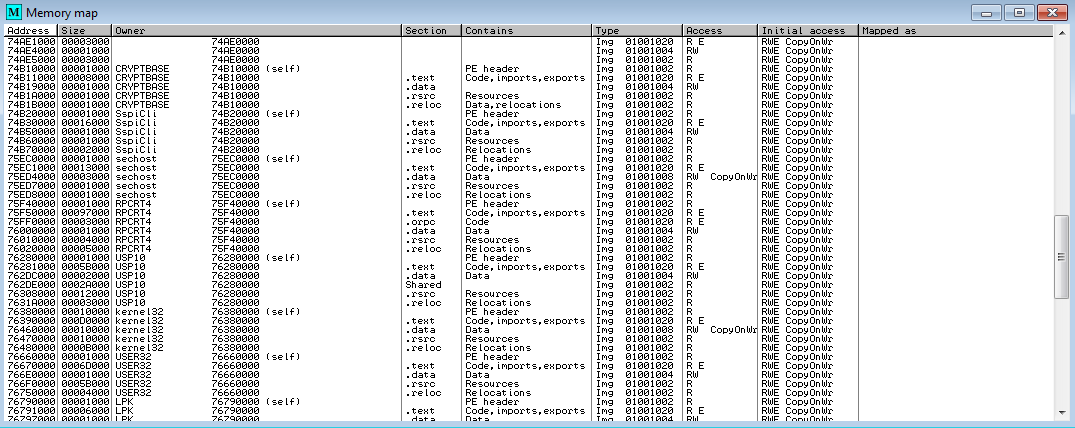Select the USP10 .rsrc row 76308000
This screenshot has height=428, width=1075.
pos(529,294)
